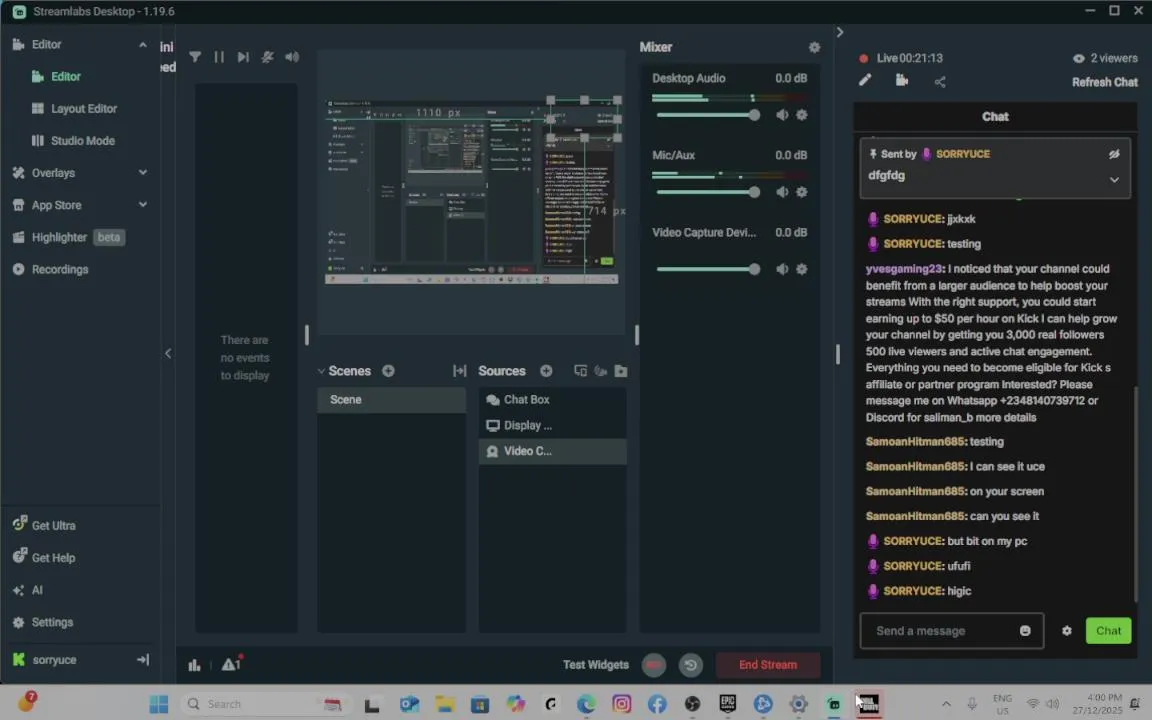Open Windows Start menu
The height and width of the screenshot is (720, 1152).
[159, 704]
